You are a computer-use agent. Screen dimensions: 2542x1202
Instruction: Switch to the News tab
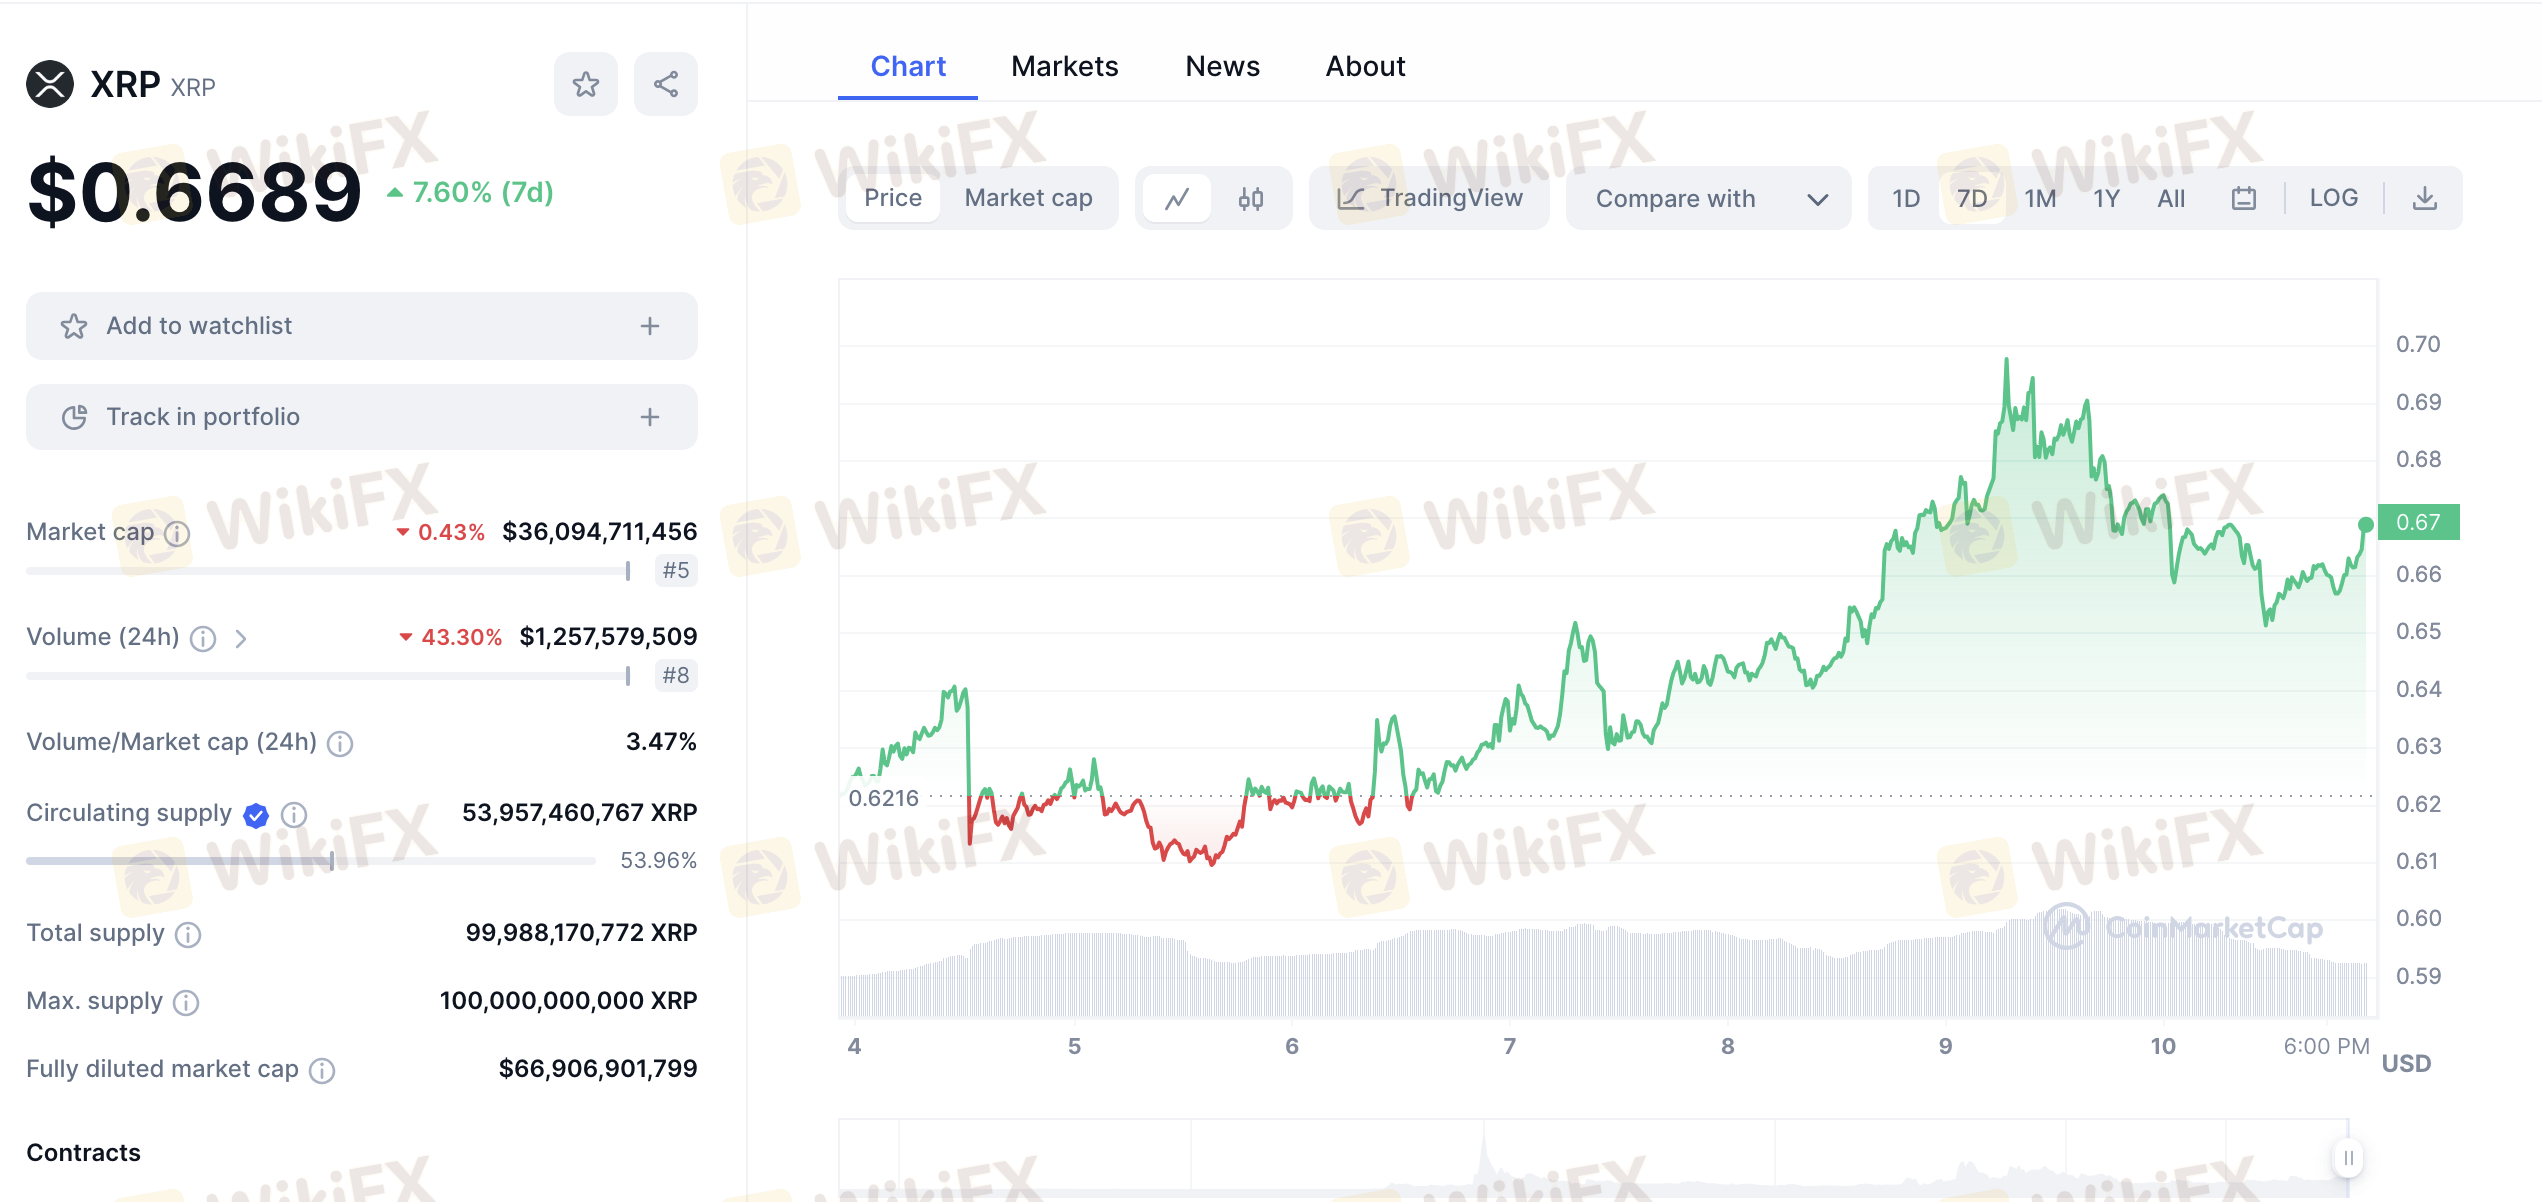pos(1222,66)
